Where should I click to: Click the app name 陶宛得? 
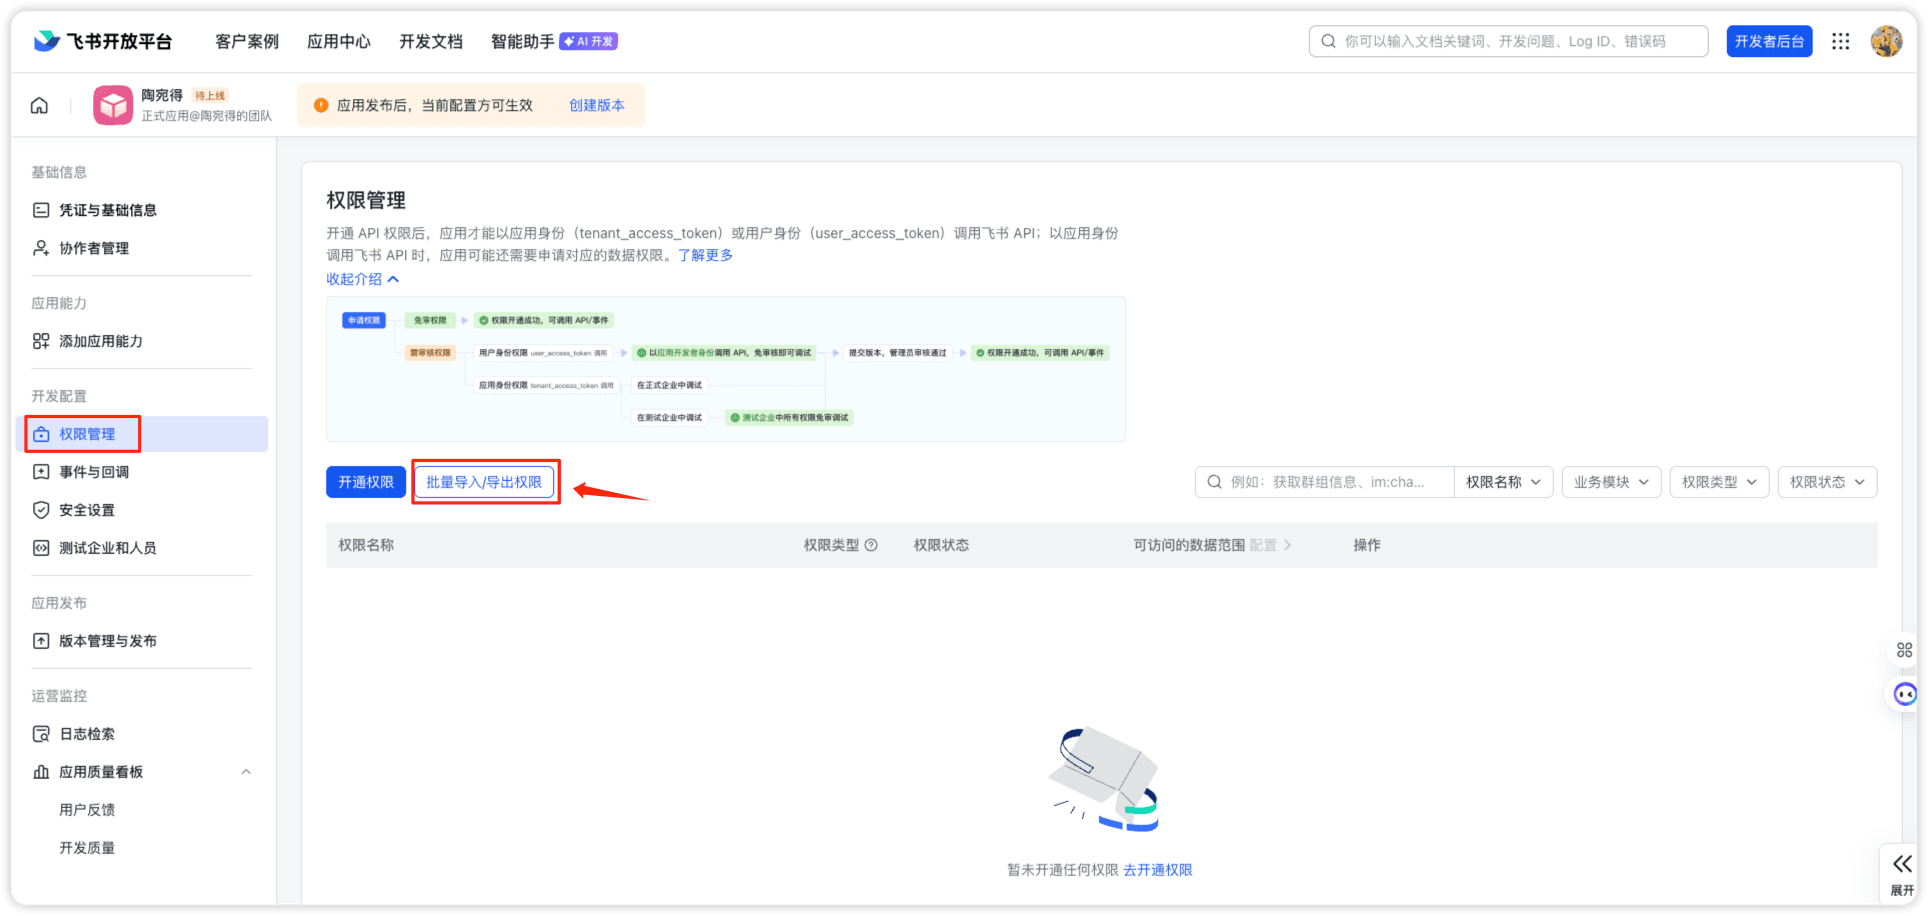[162, 95]
